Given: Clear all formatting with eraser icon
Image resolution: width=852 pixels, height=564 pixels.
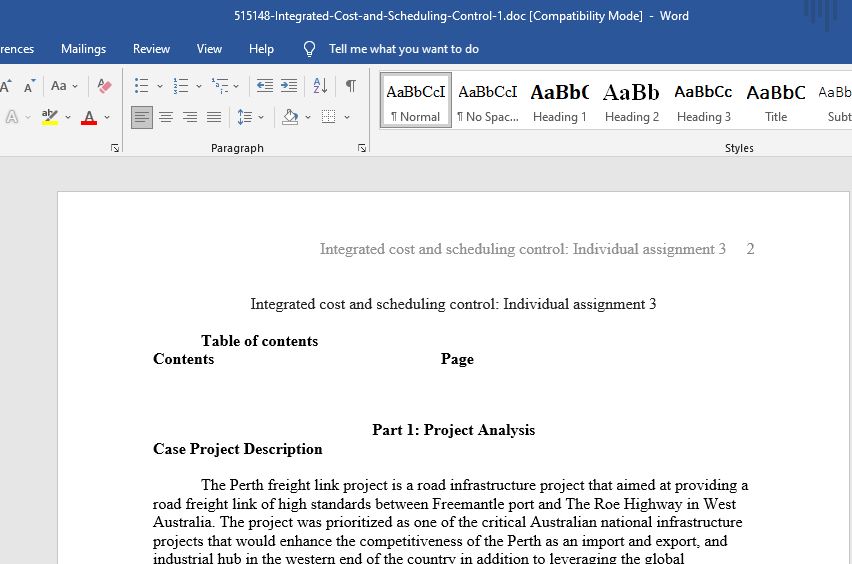Looking at the screenshot, I should pos(104,86).
